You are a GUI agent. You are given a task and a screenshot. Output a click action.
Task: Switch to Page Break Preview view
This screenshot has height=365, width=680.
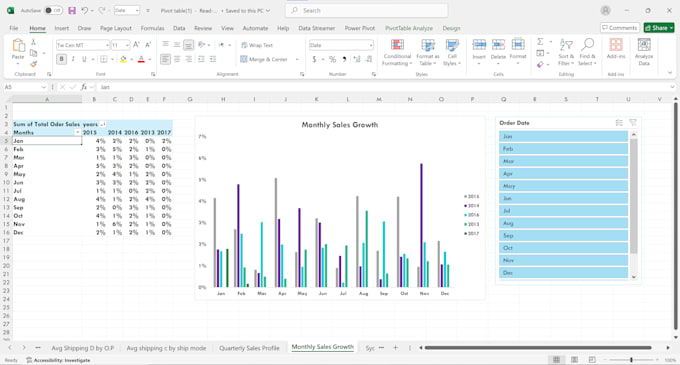(x=592, y=360)
